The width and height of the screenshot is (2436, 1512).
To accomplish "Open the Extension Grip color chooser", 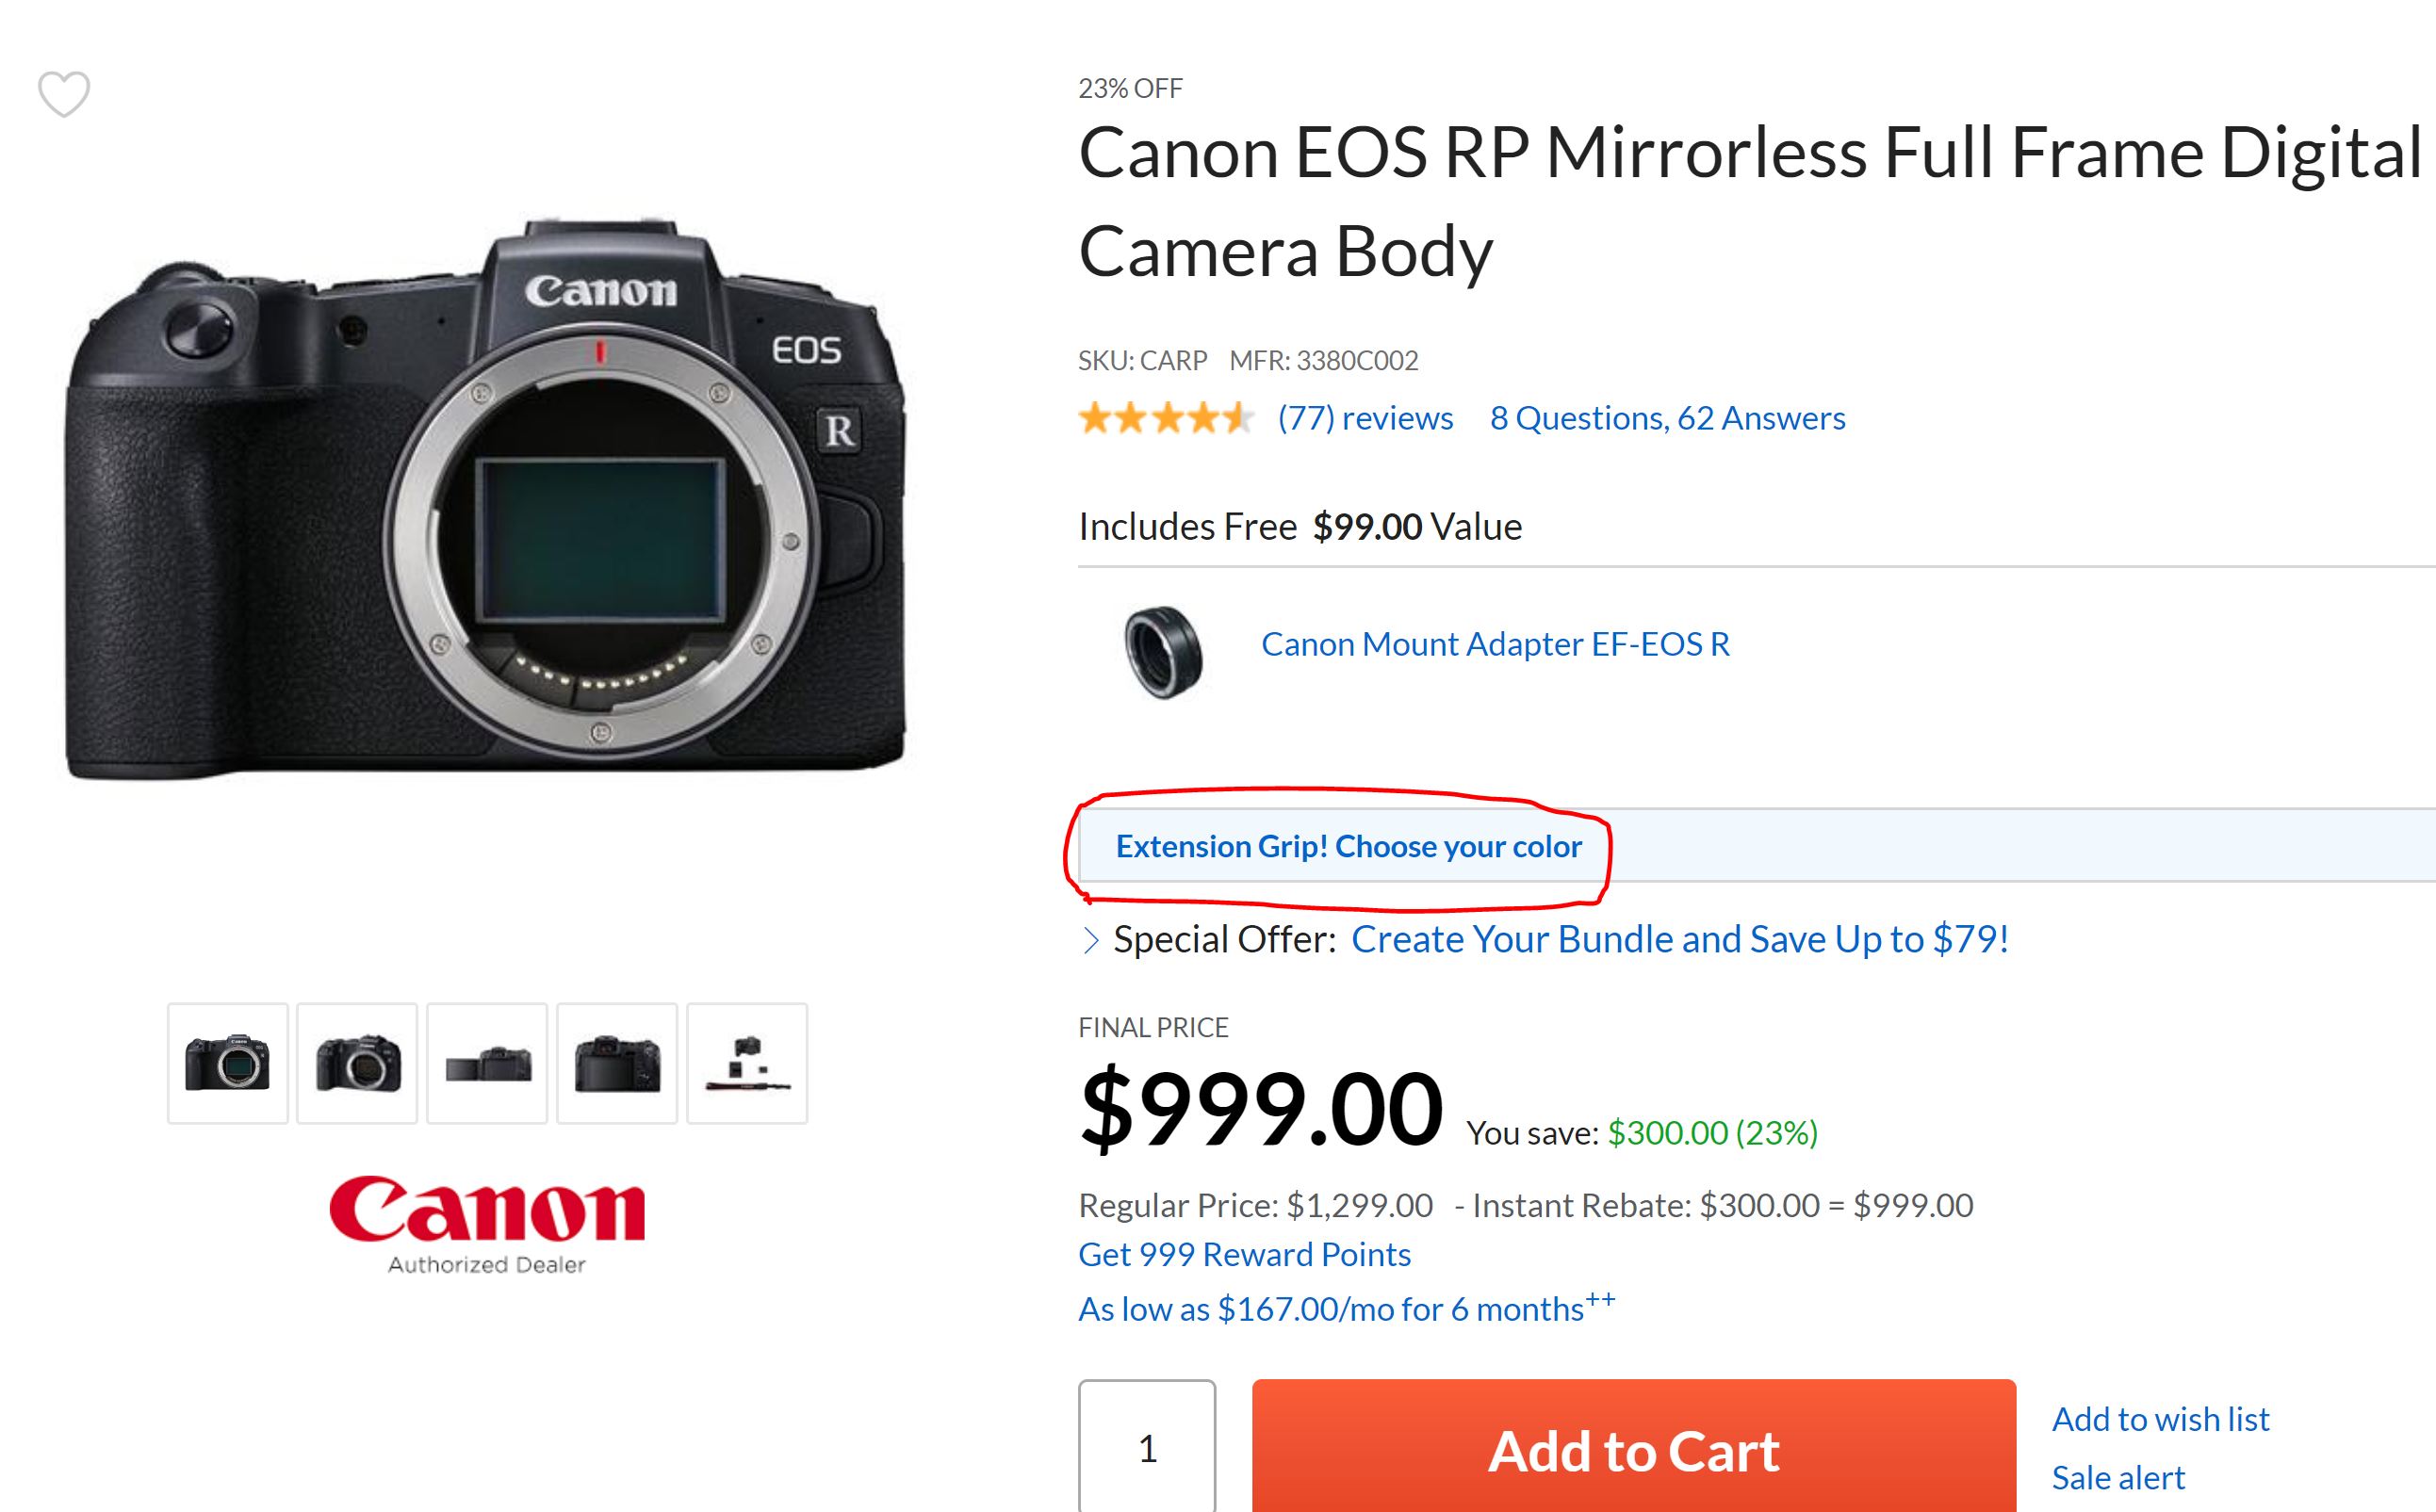I will tap(1348, 847).
